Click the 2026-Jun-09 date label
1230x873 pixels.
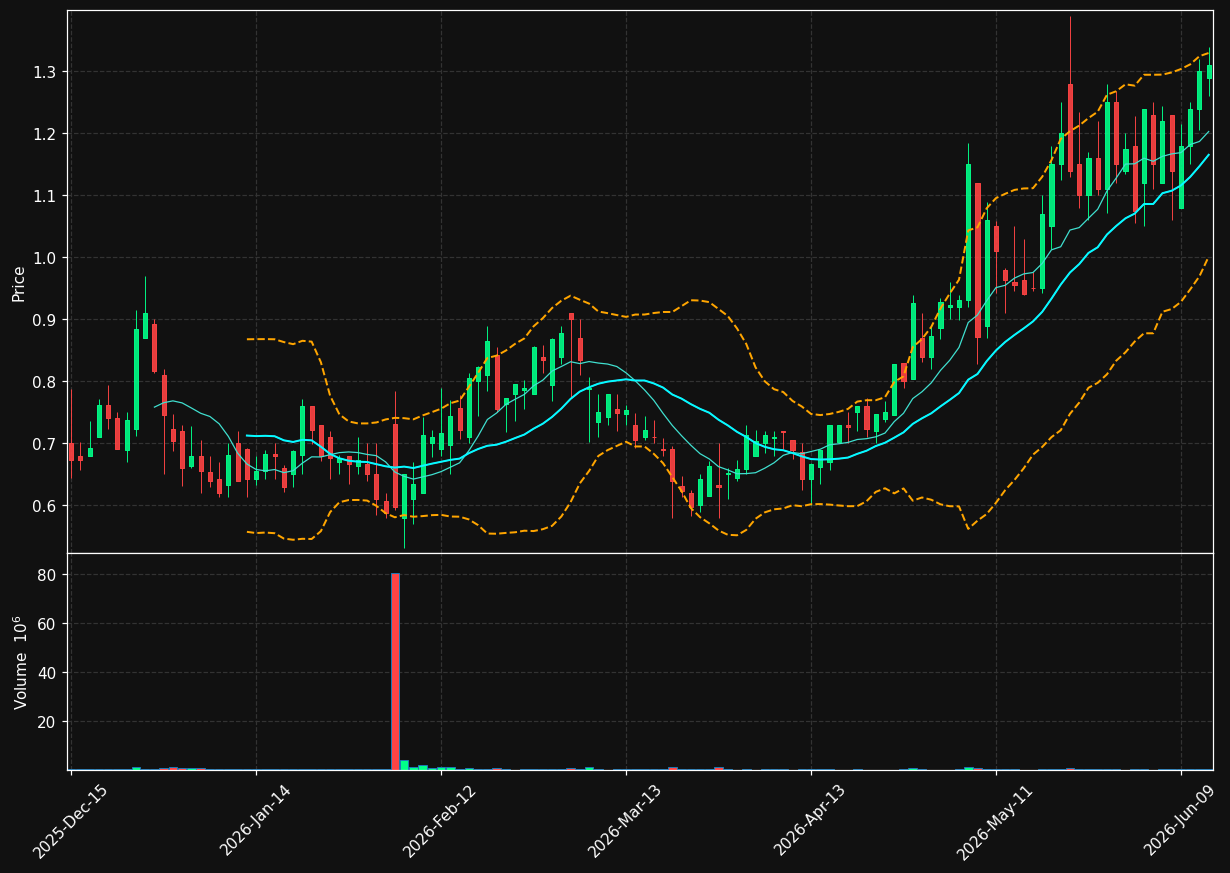pyautogui.click(x=1182, y=821)
